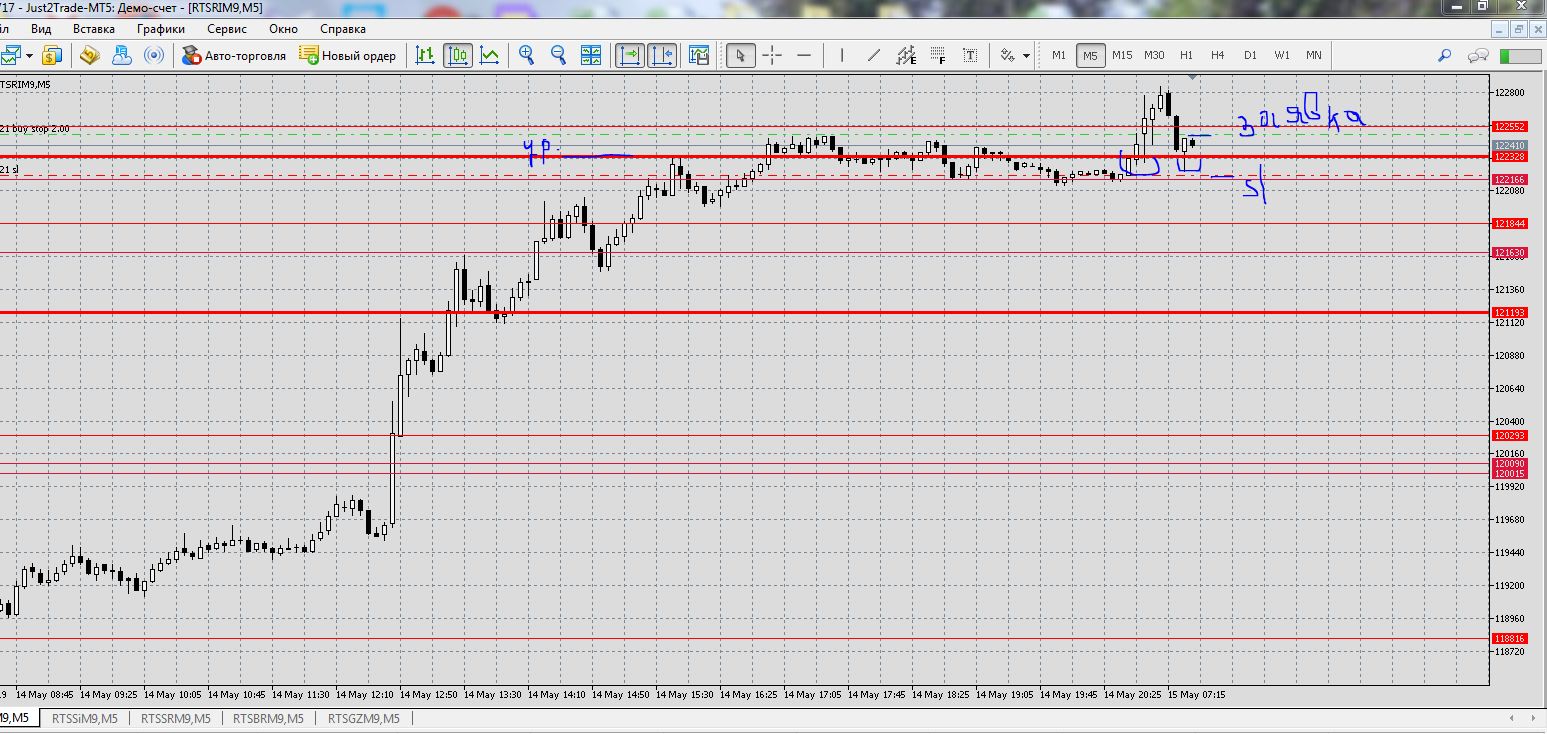1547x734 pixels.
Task: Restore the inner chart window
Action: (x=1519, y=29)
